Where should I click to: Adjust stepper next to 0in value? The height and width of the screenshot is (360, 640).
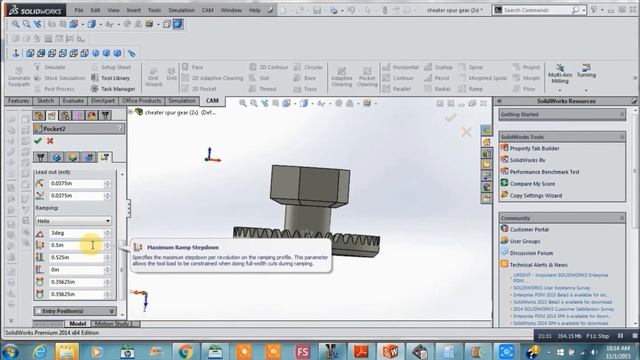107,270
